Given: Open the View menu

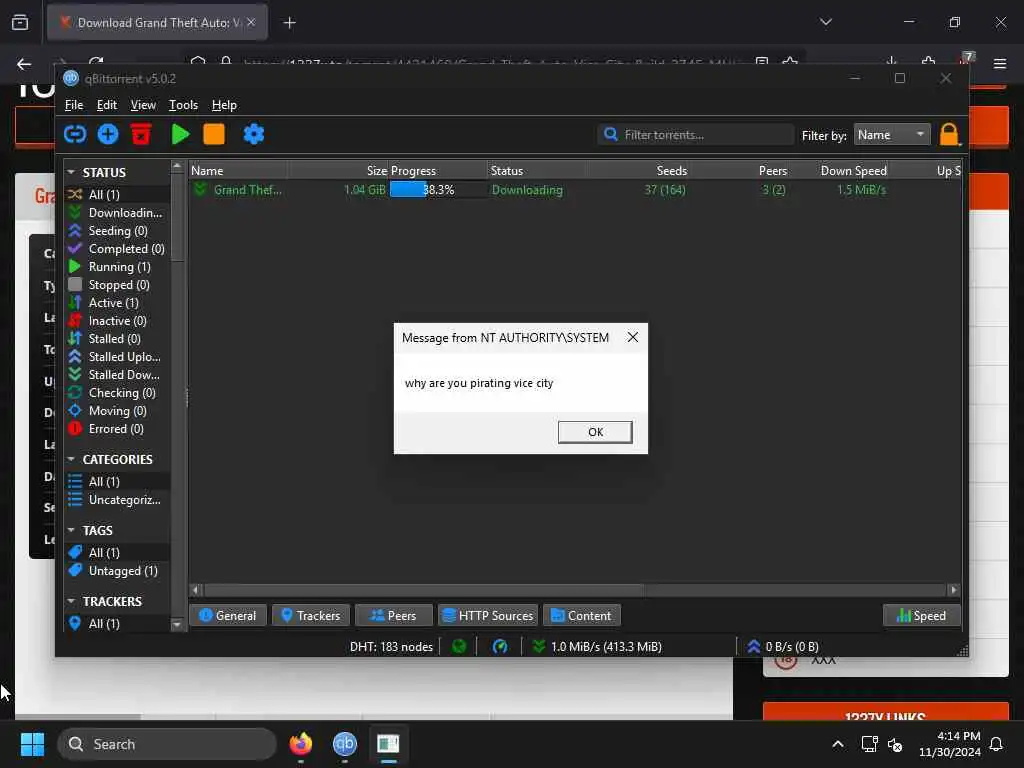Looking at the screenshot, I should [143, 104].
